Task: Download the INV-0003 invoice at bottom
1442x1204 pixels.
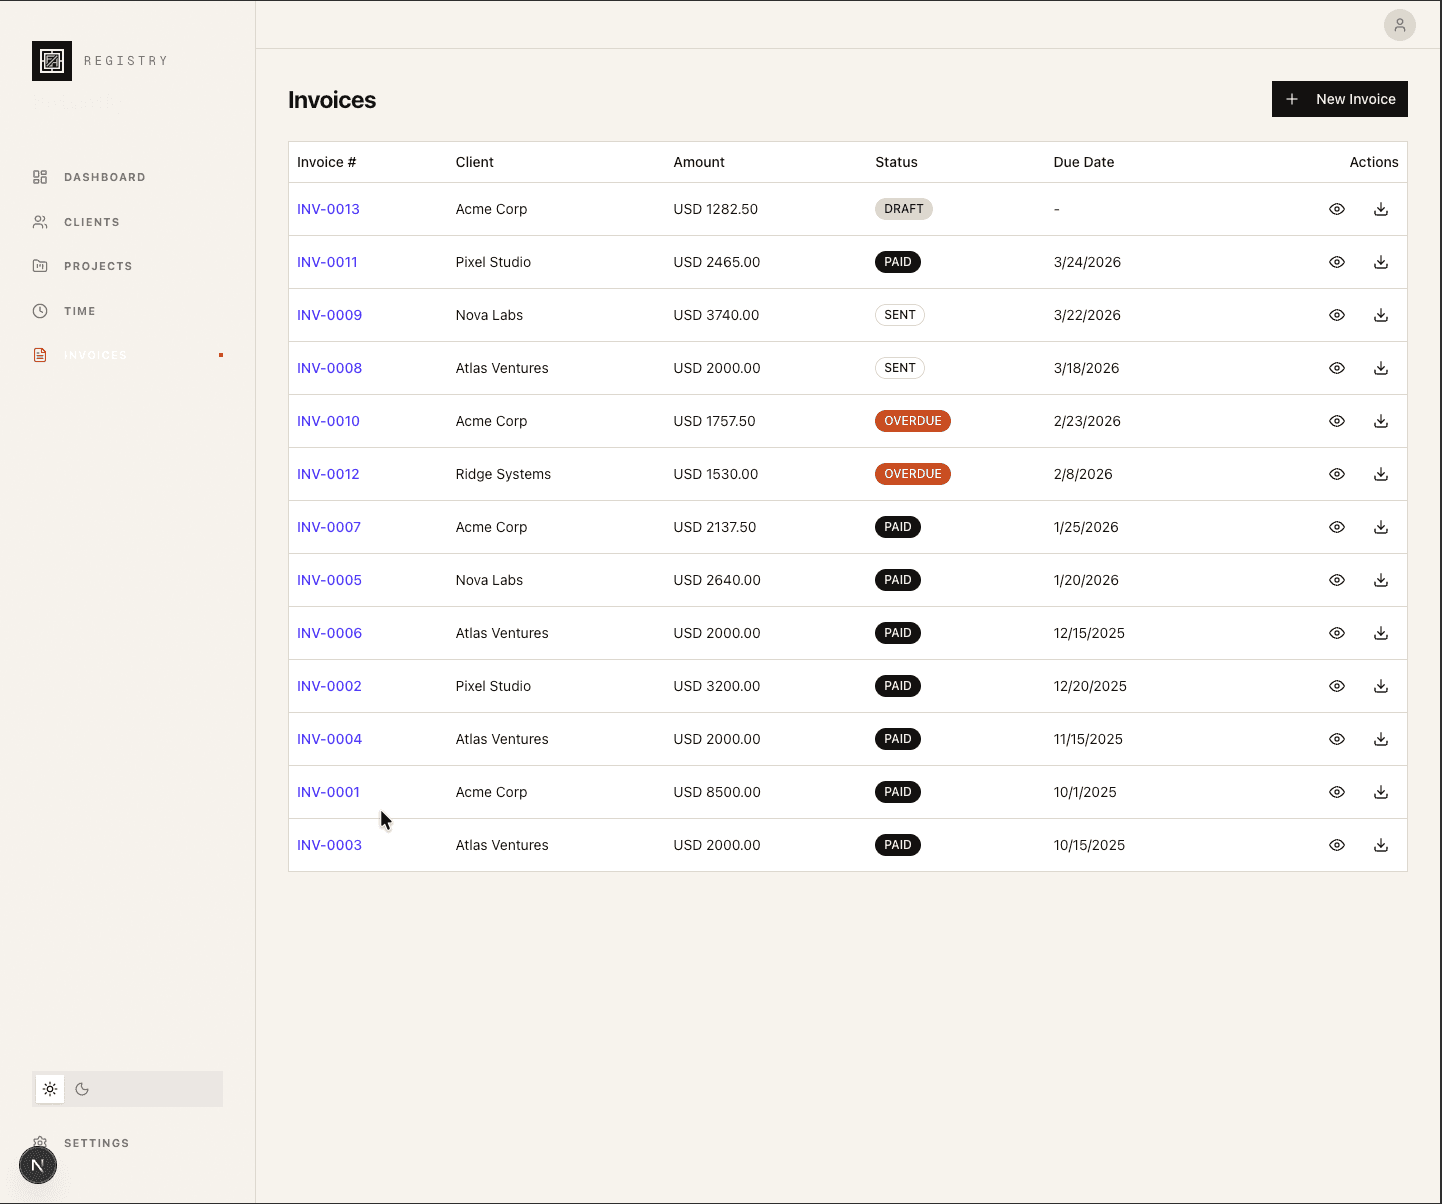Action: coord(1381,844)
